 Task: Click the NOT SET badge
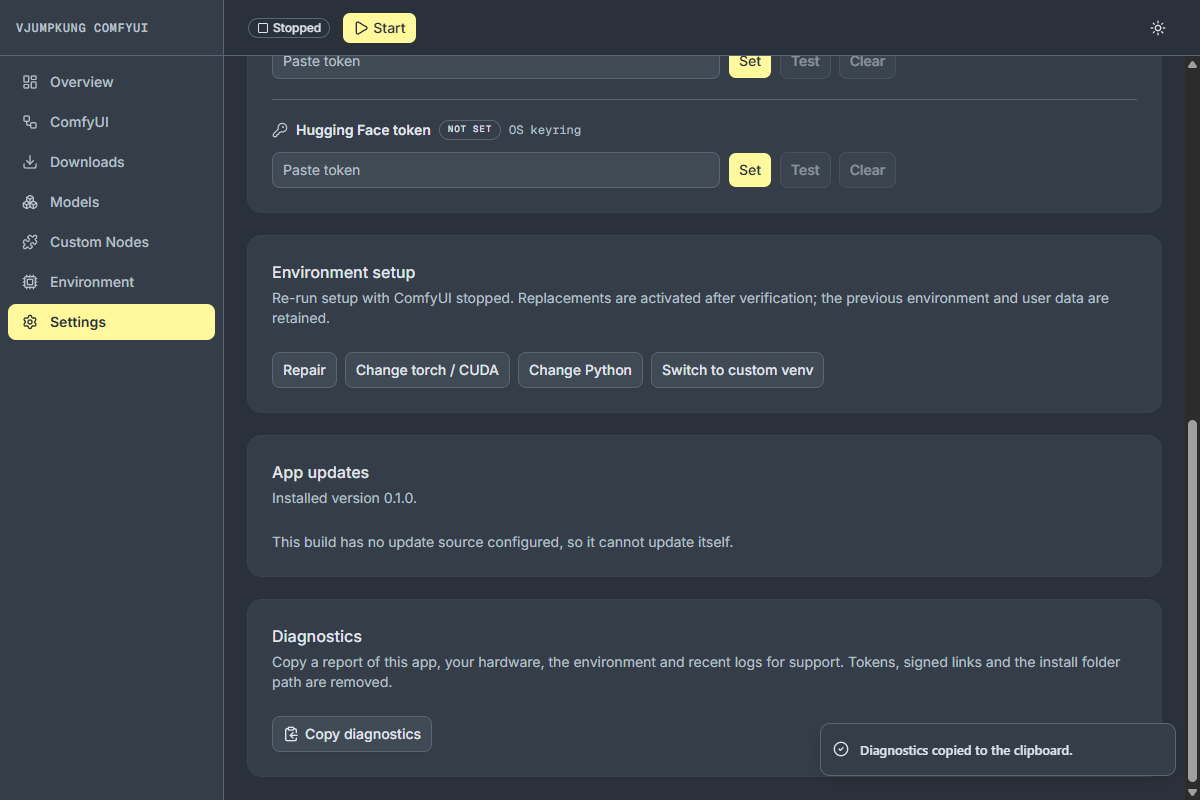(470, 130)
